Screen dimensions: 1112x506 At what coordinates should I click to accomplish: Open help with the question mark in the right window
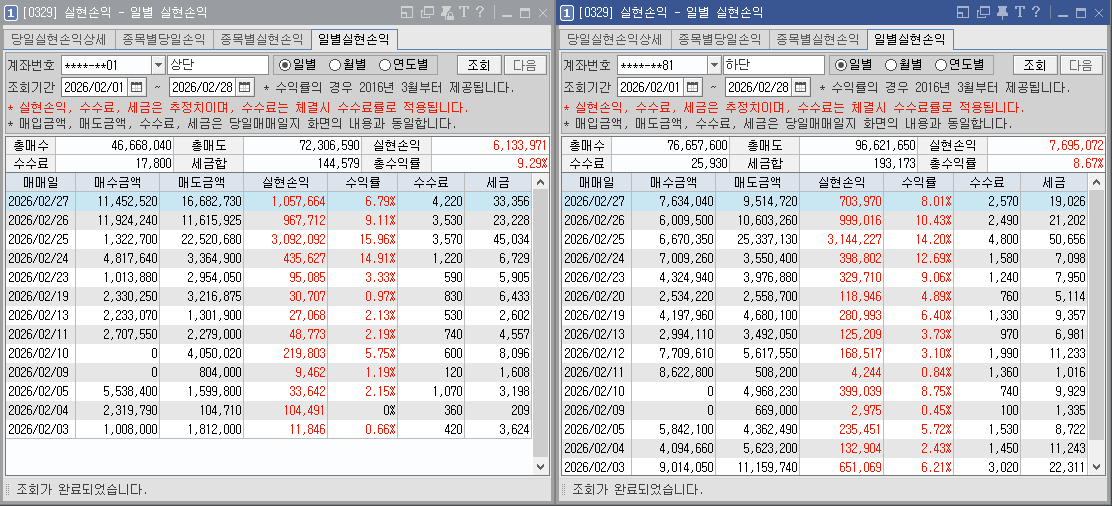tap(1037, 13)
